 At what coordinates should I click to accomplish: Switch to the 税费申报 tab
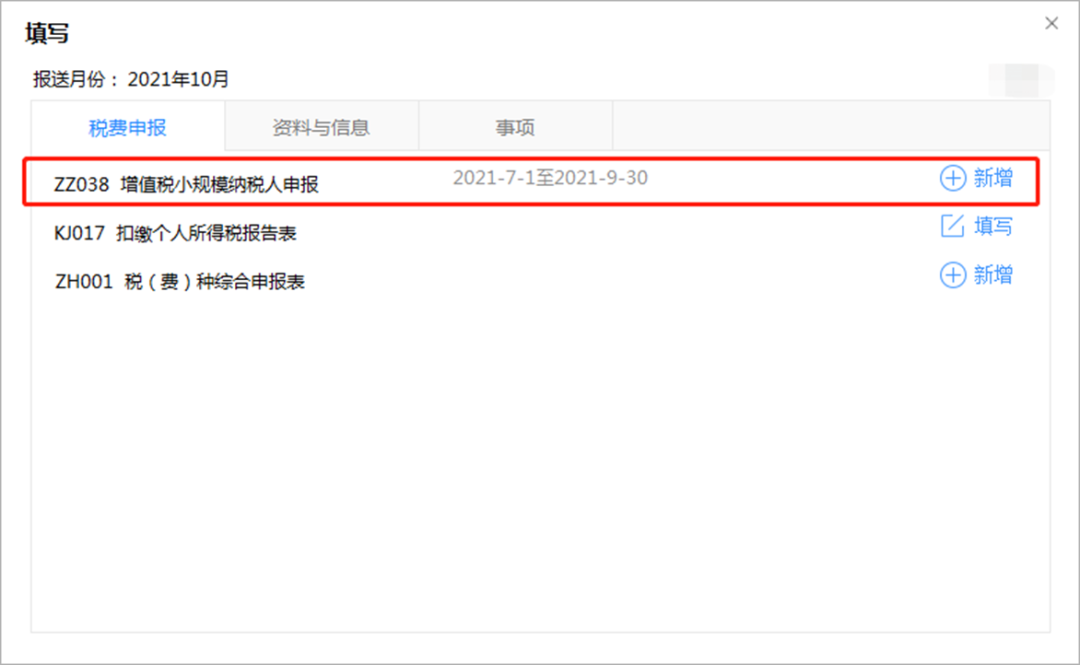click(x=127, y=127)
